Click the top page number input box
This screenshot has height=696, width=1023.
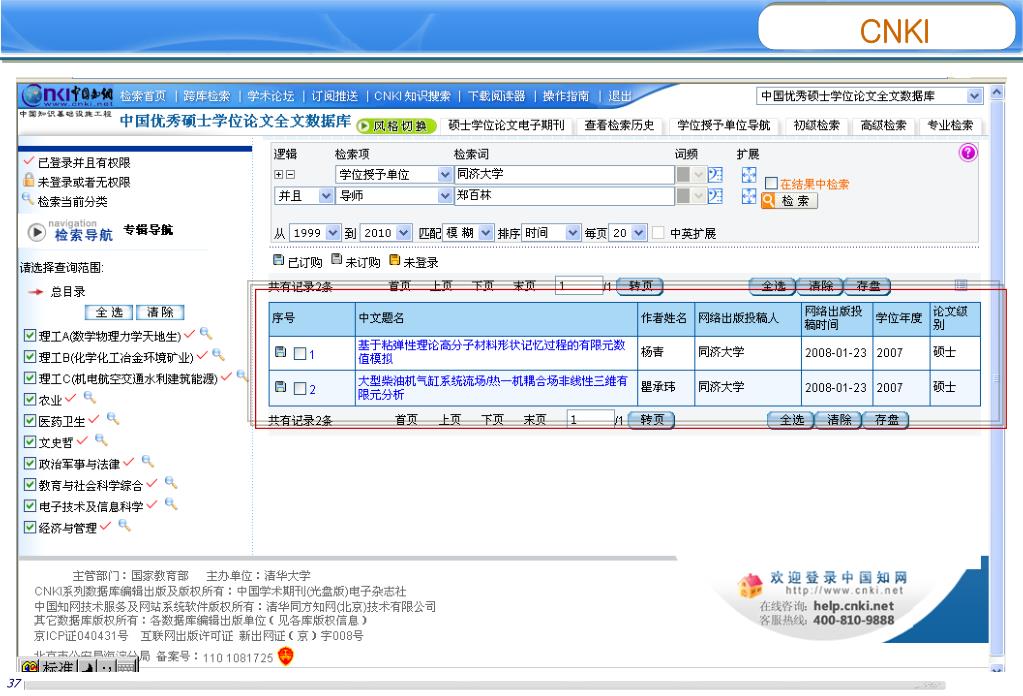(x=578, y=285)
